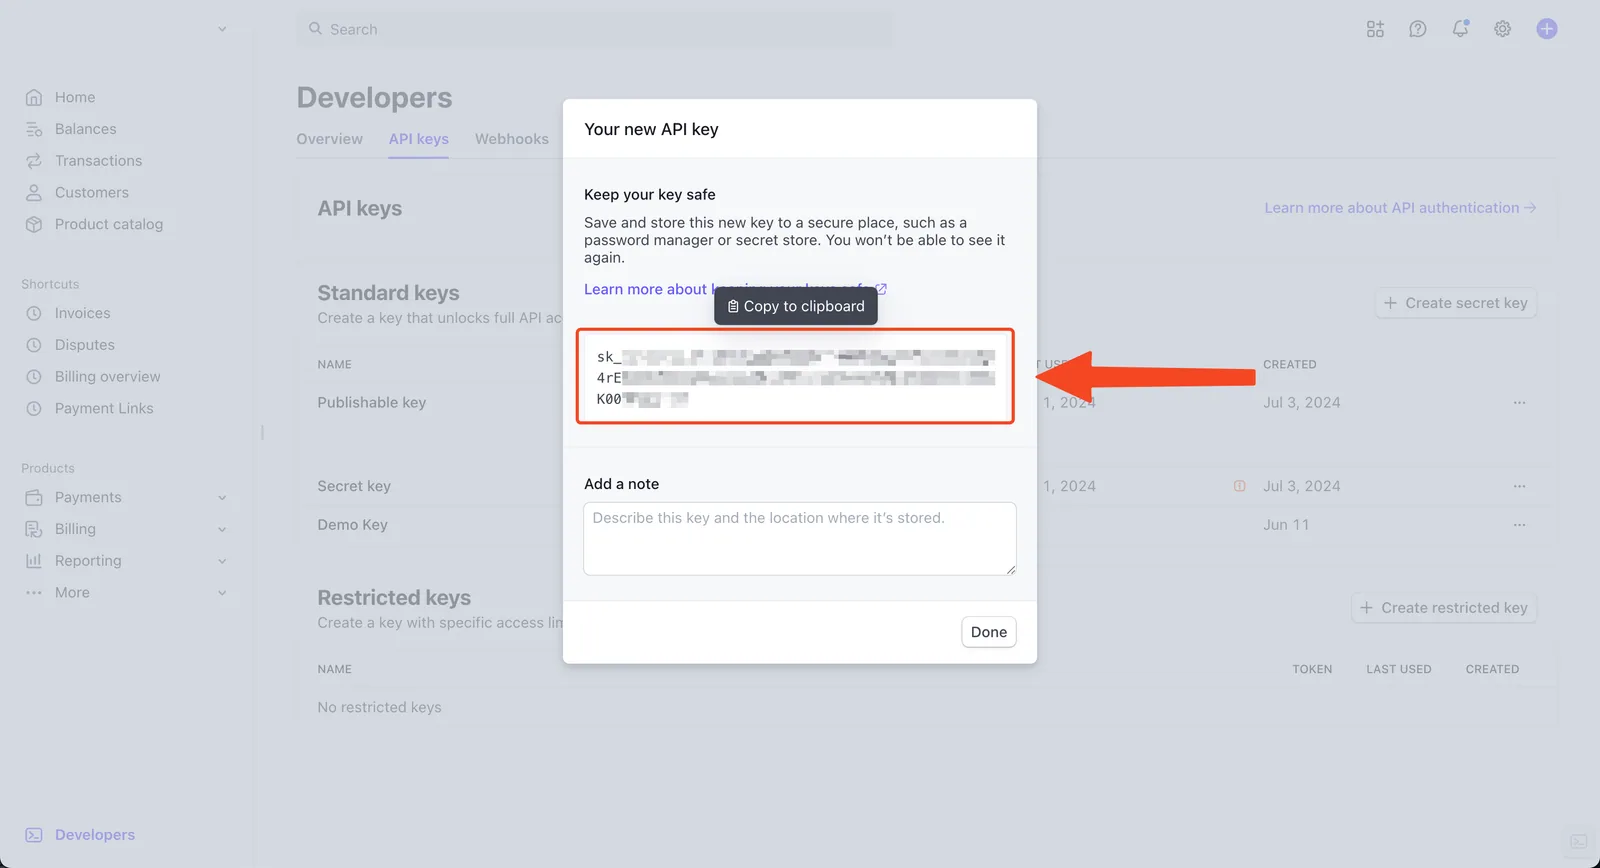Select the API keys tab
The height and width of the screenshot is (868, 1600).
(419, 139)
